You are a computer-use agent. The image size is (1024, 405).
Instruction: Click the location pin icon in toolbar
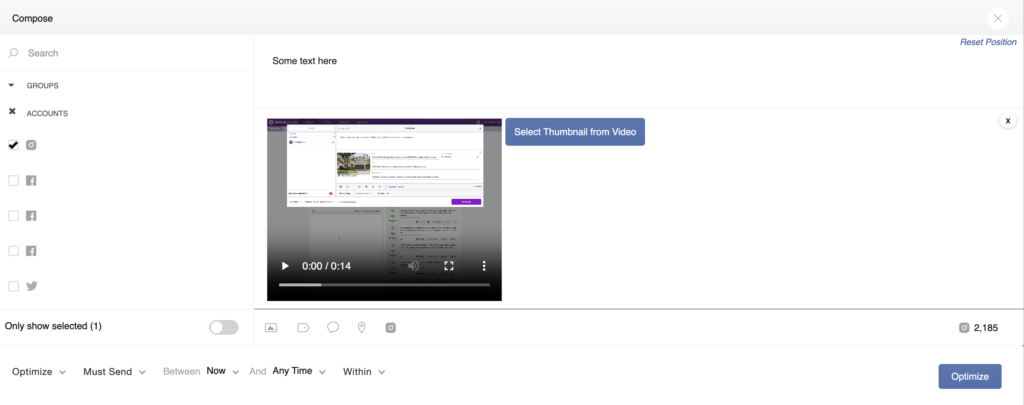click(x=362, y=328)
